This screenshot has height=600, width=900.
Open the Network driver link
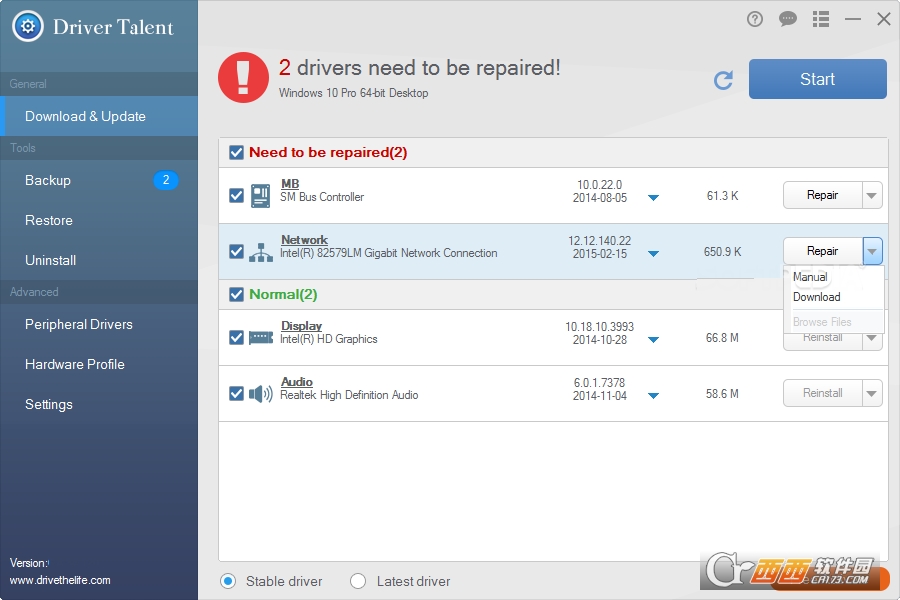click(304, 240)
